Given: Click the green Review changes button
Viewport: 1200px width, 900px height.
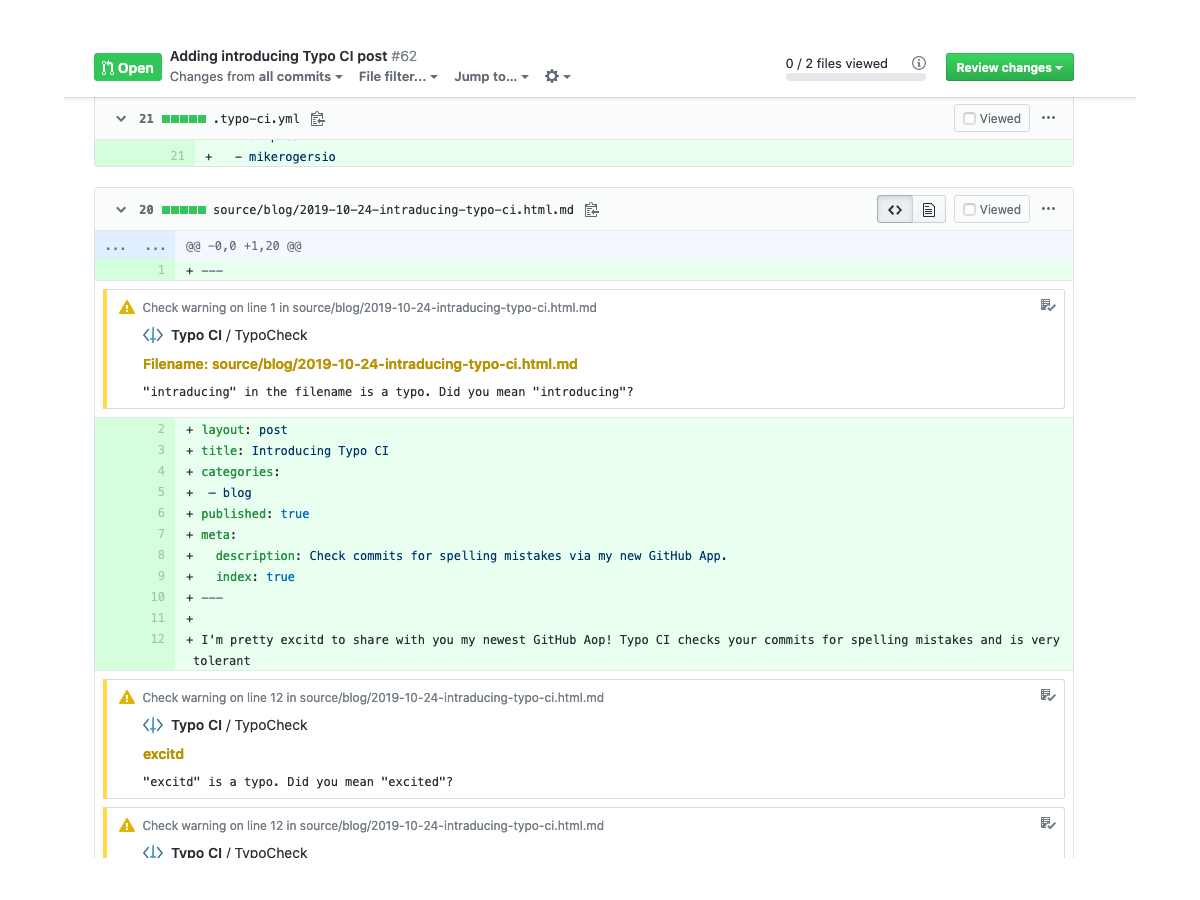Looking at the screenshot, I should click(x=1009, y=68).
